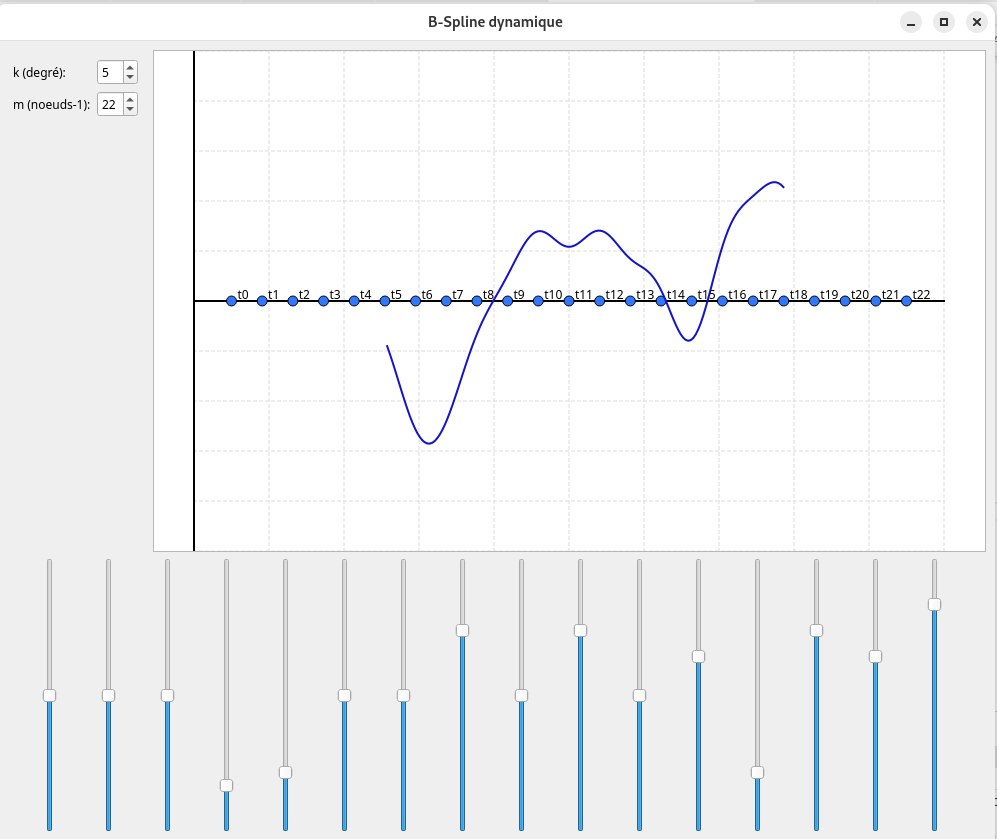
Task: Select the knot point labeled t5
Action: point(385,301)
